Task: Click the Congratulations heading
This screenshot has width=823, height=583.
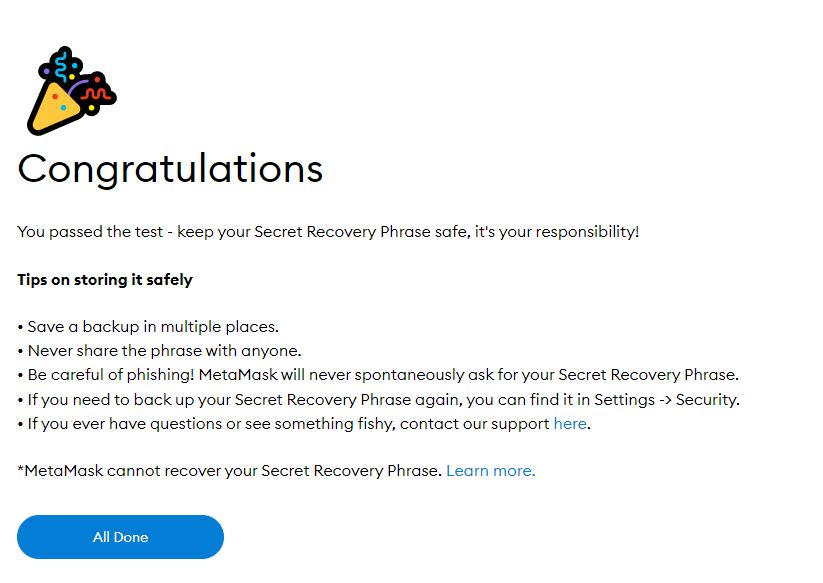Action: [x=170, y=168]
